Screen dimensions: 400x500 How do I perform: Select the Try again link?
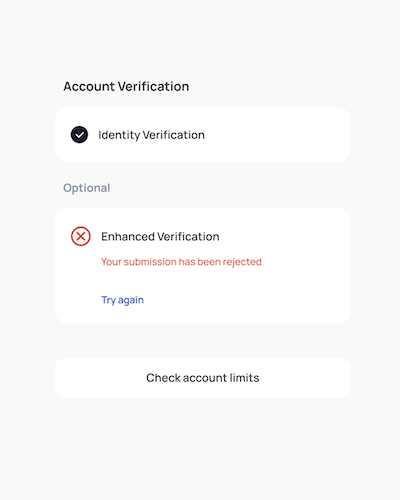pos(122,300)
